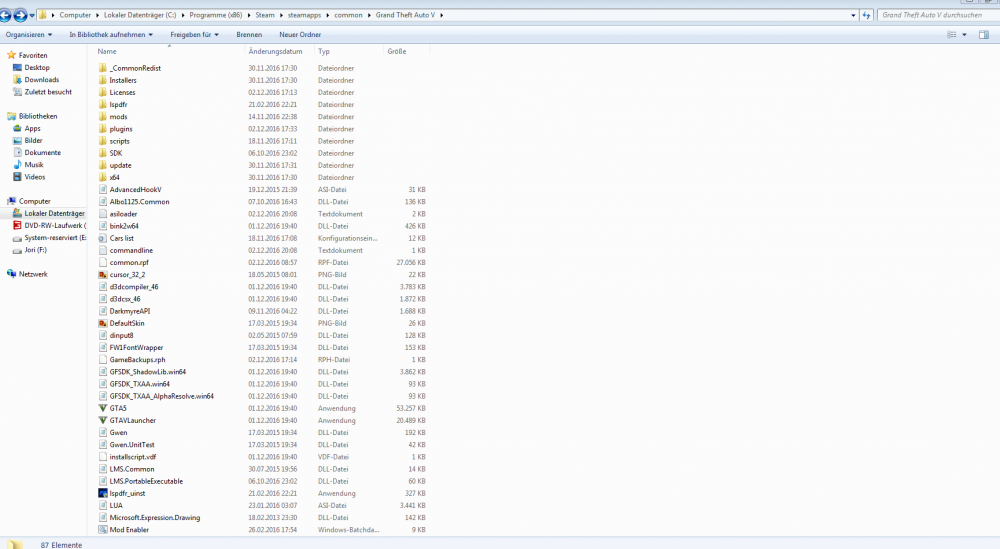Select the plugins folder icon
This screenshot has width=1000, height=549.
[103, 129]
